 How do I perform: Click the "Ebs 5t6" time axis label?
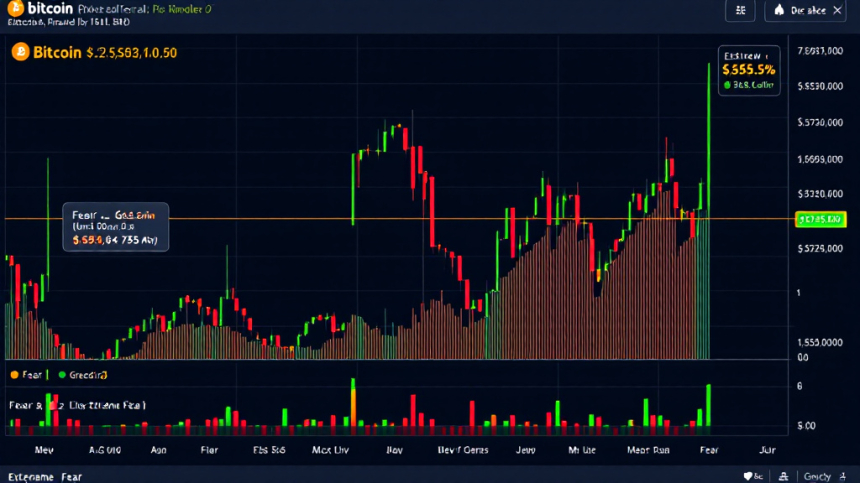click(269, 450)
